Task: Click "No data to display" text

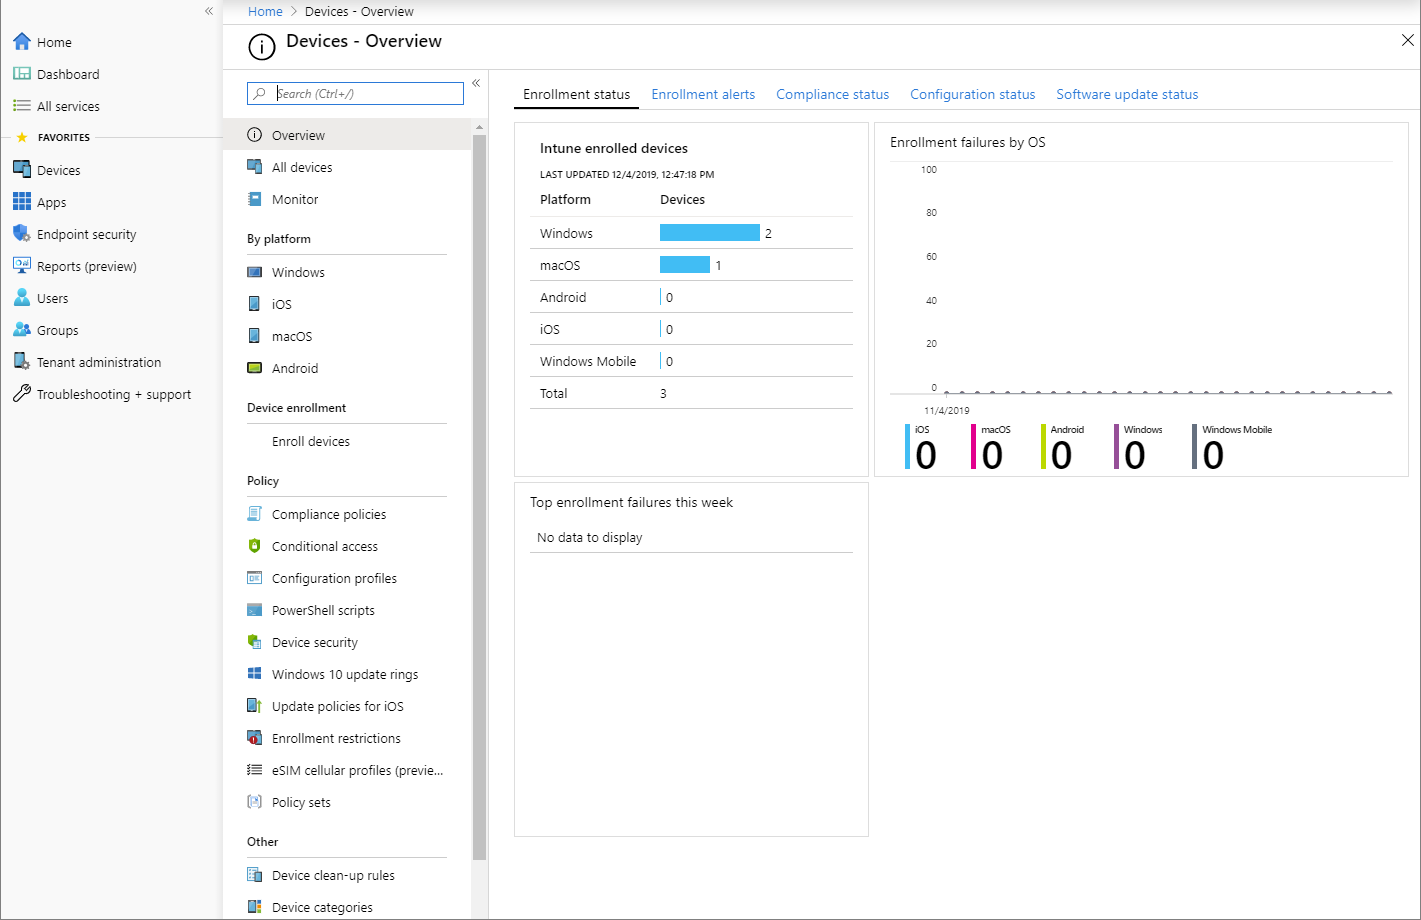Action: coord(590,537)
